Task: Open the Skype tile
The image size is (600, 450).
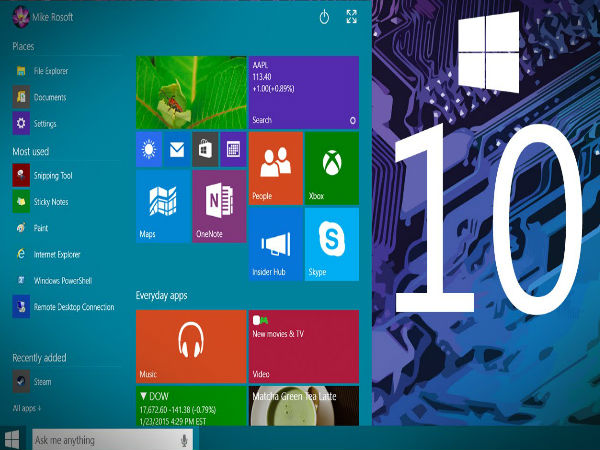Action: click(332, 243)
